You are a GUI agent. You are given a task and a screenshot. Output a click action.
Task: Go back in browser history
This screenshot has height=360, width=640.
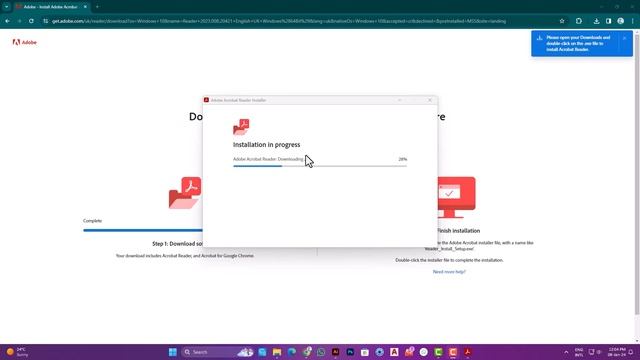tap(8, 21)
